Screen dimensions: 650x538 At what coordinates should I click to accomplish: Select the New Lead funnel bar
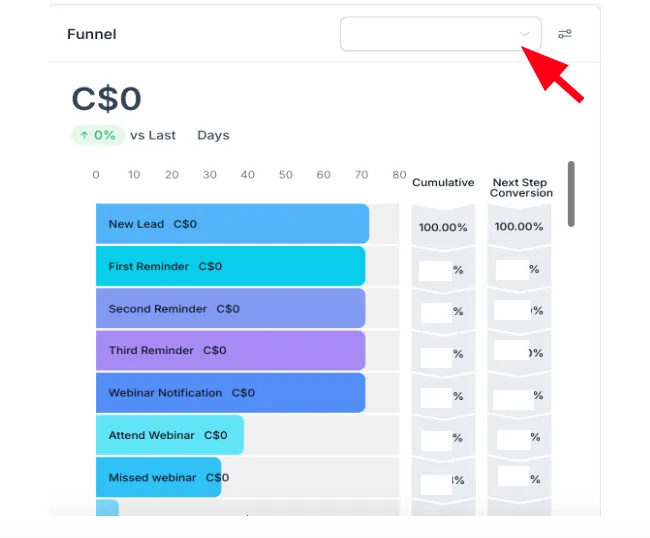[x=232, y=224]
